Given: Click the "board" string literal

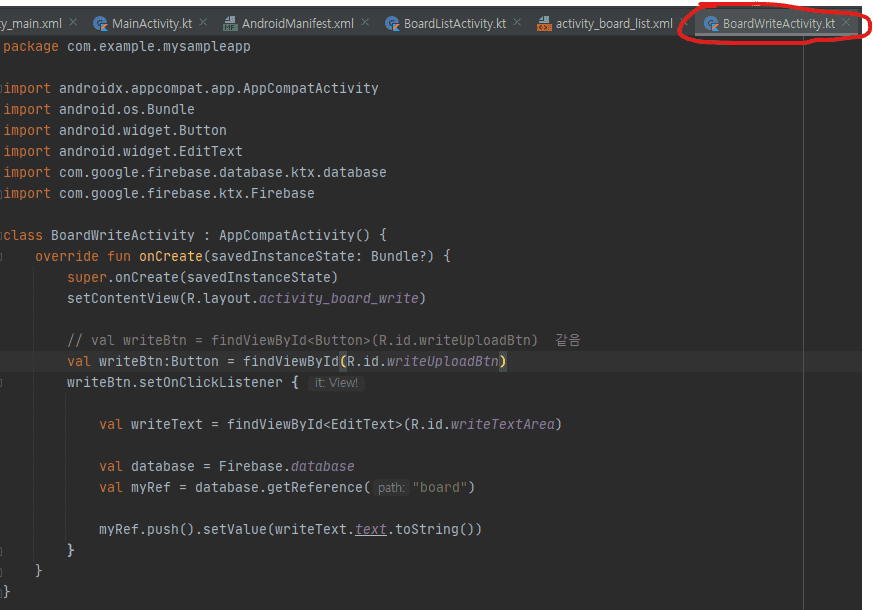Looking at the screenshot, I should click(440, 488).
